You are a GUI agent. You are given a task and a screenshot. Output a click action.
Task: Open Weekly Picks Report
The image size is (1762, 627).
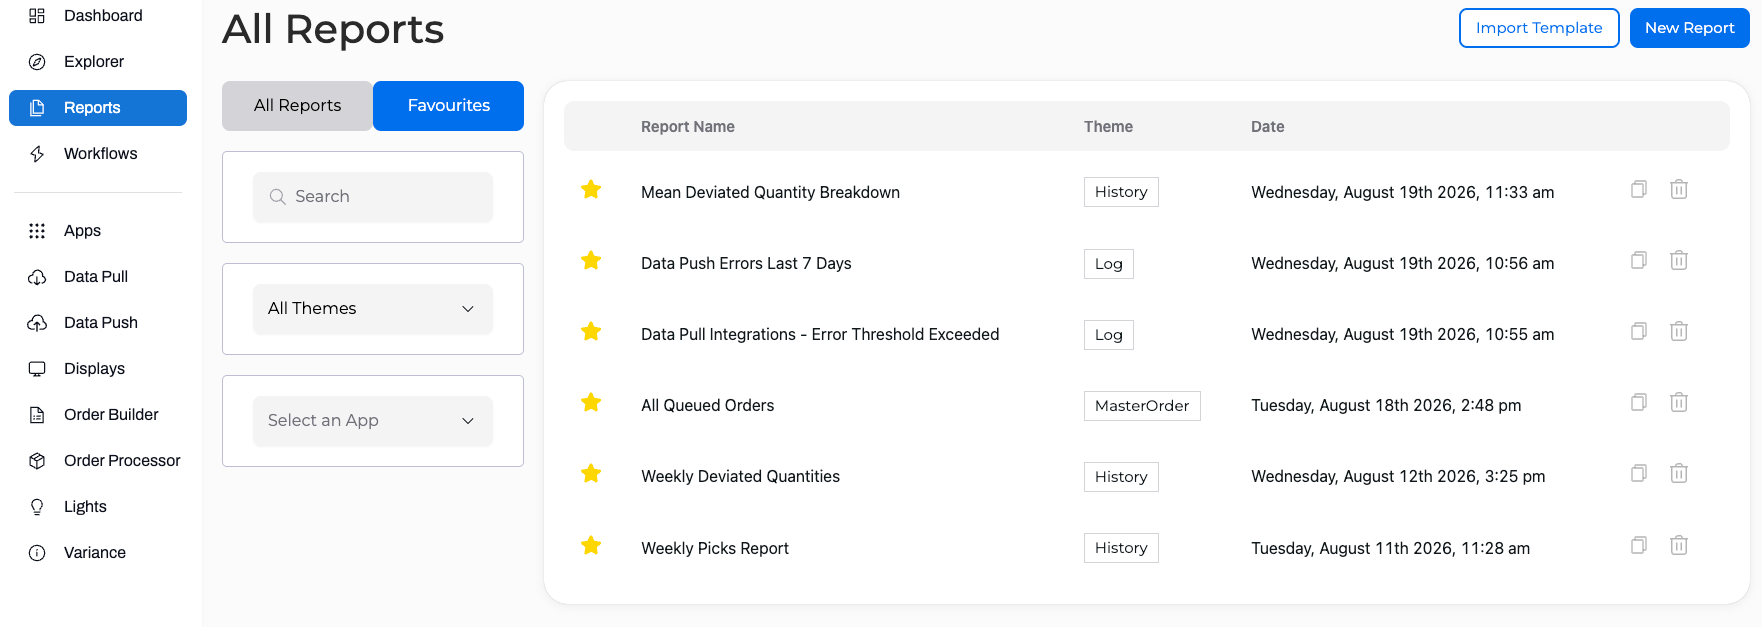pyautogui.click(x=715, y=549)
